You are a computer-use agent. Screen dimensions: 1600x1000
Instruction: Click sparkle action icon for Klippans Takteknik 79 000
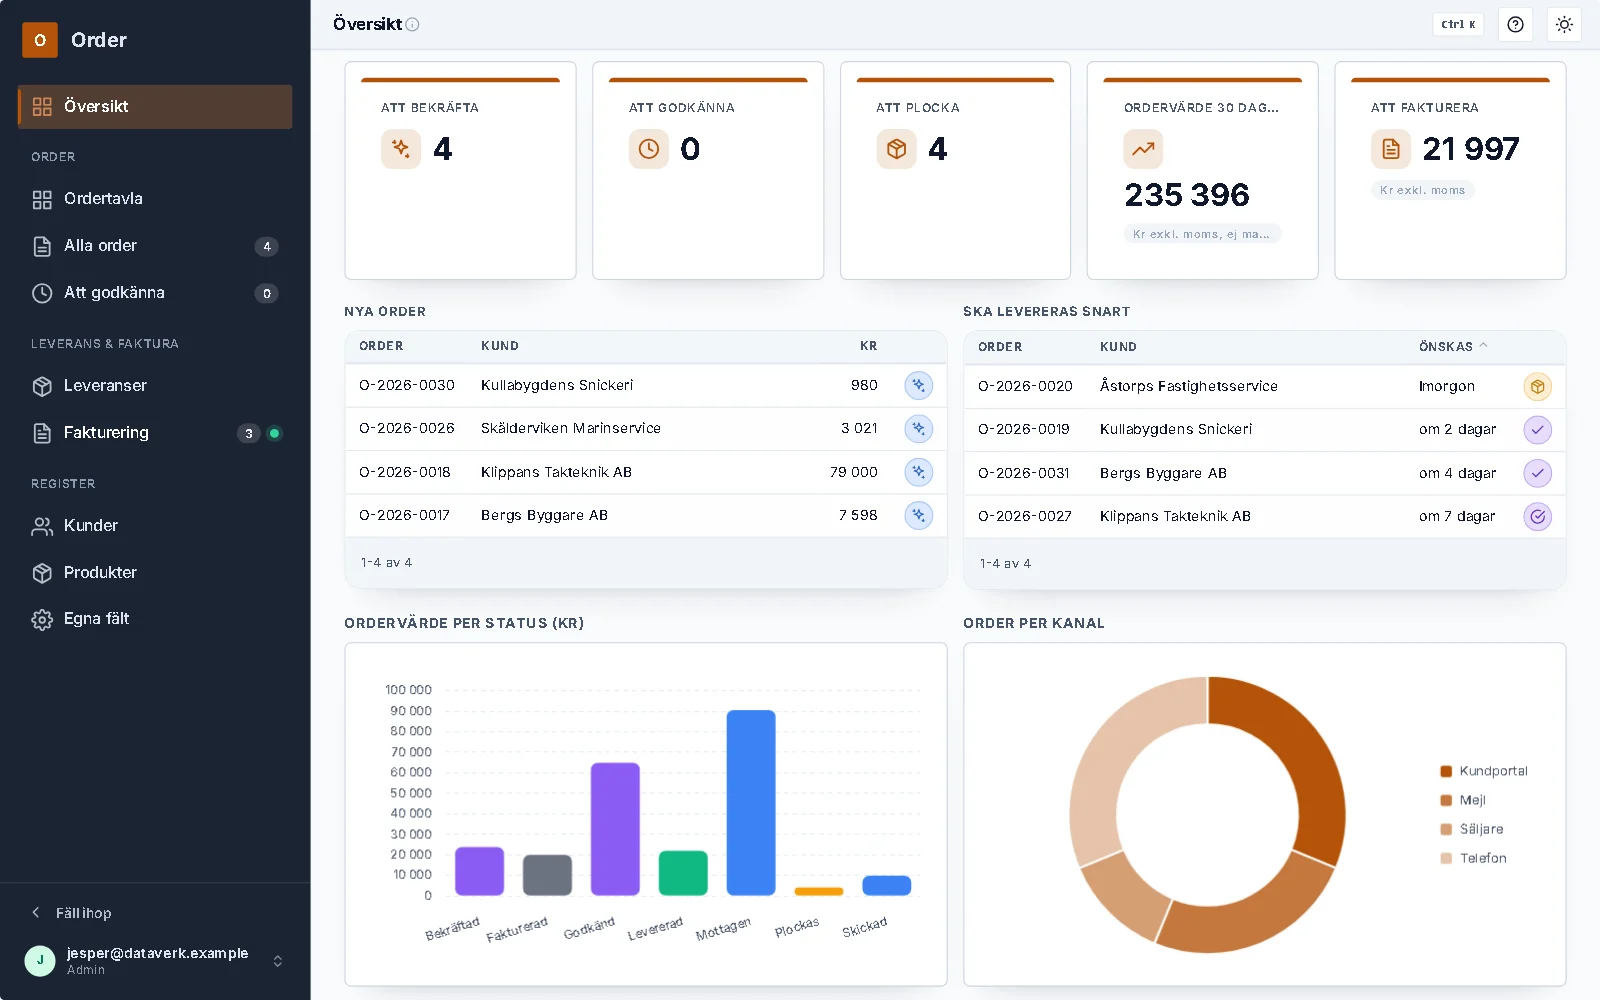click(918, 472)
